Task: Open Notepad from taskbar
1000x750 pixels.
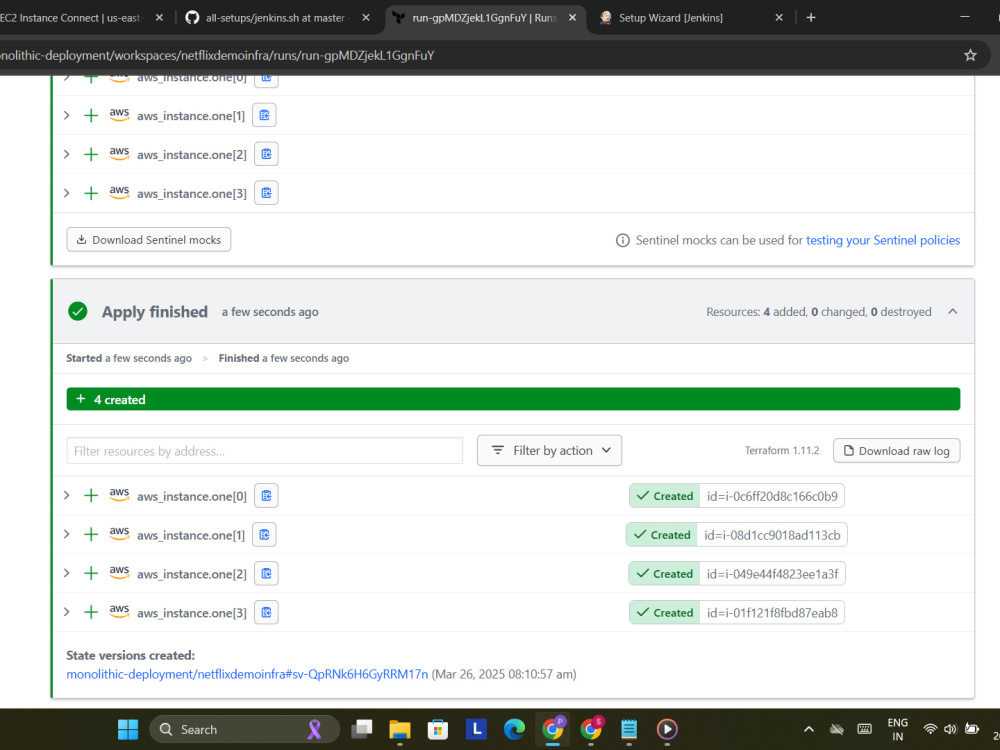Action: point(629,729)
